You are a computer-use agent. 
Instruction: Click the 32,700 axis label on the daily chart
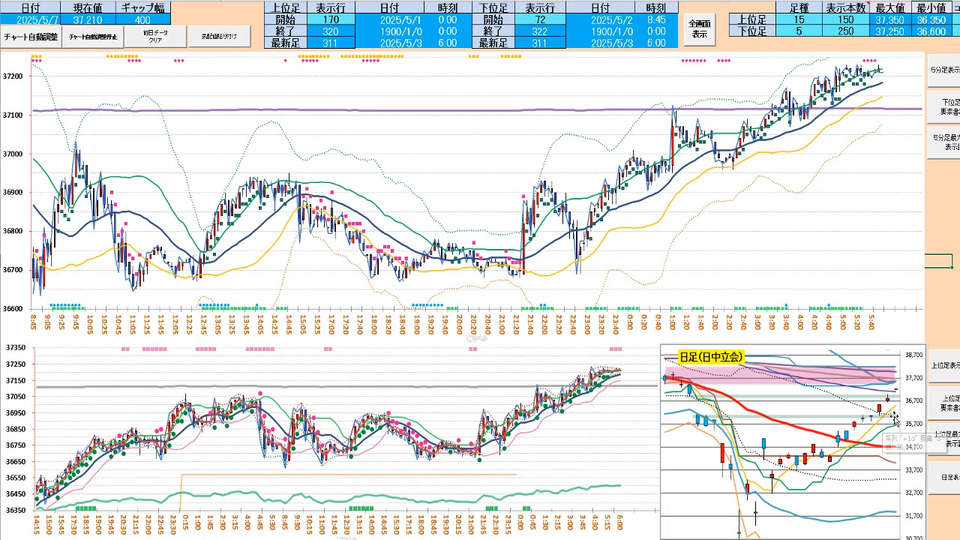click(x=913, y=492)
